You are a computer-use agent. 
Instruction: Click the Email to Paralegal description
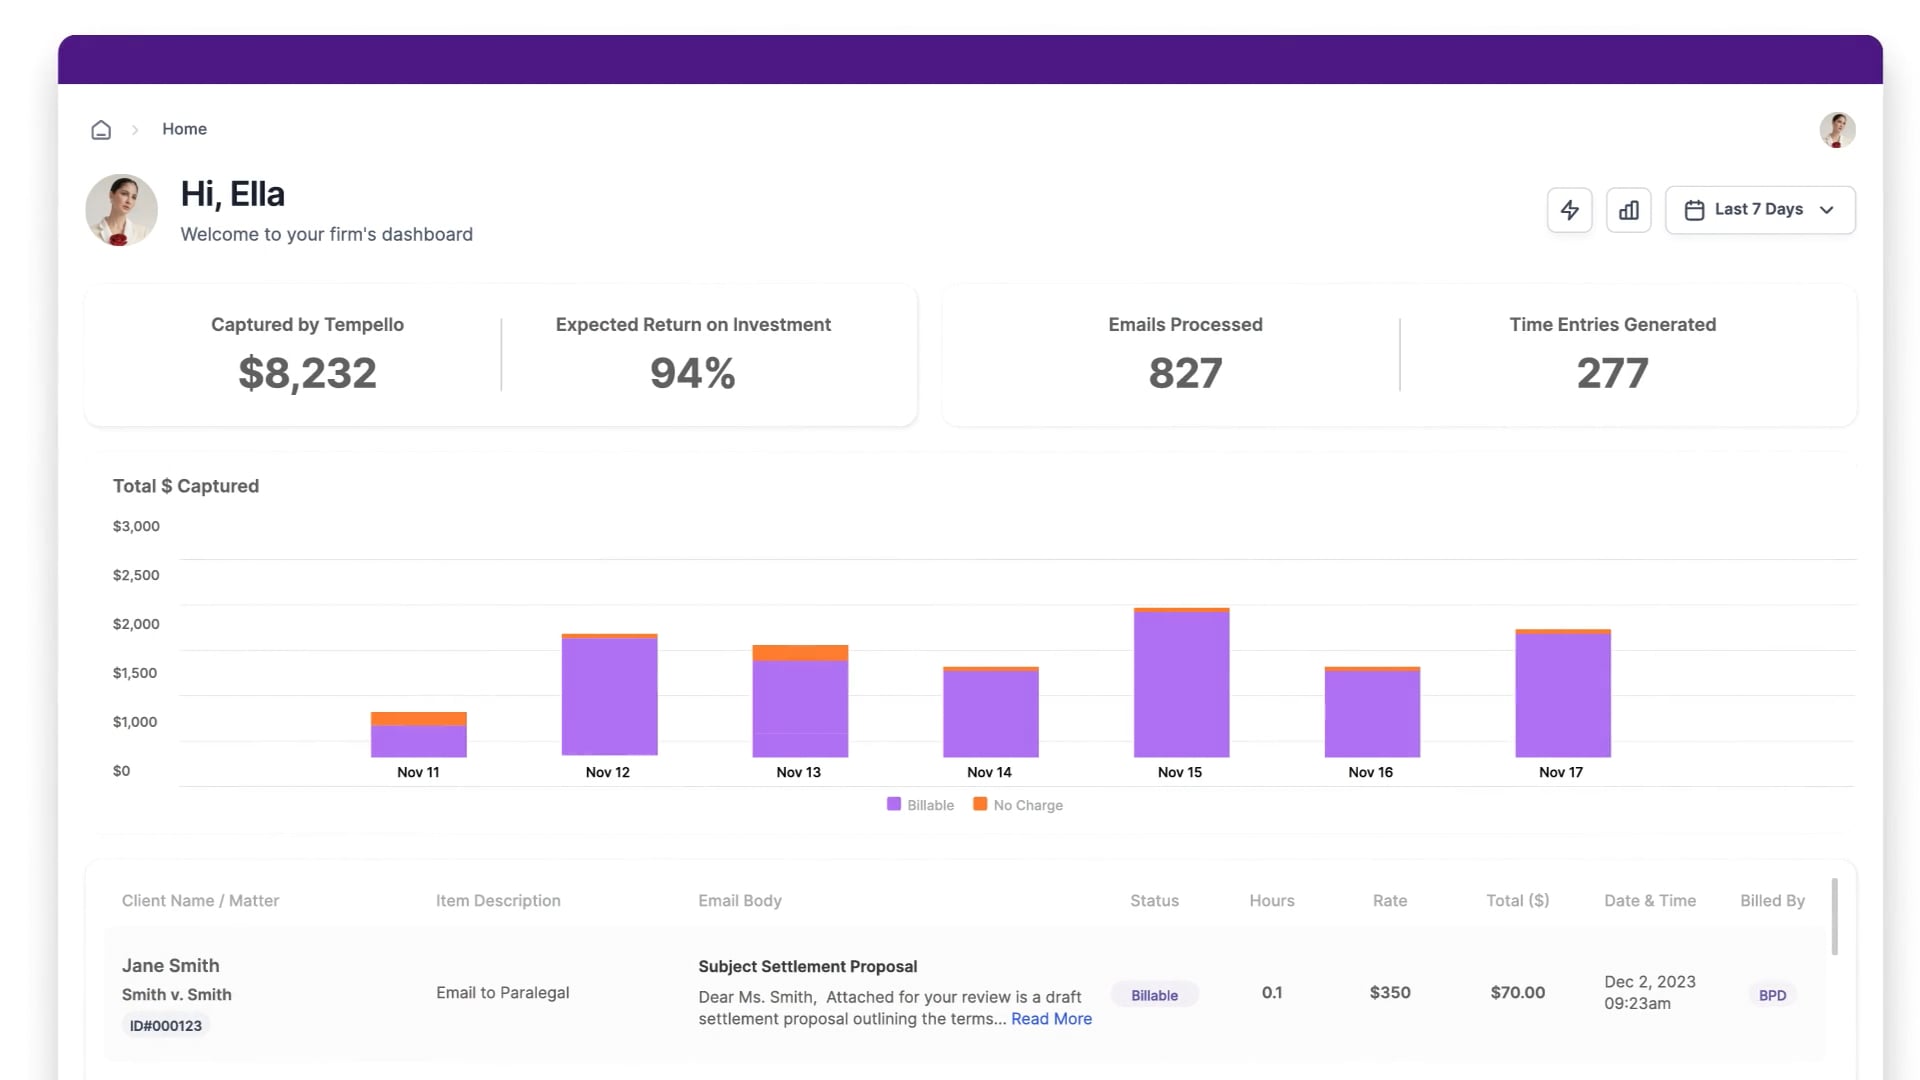[502, 992]
